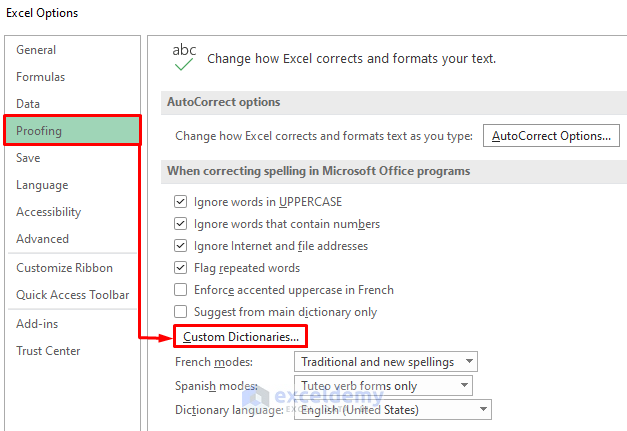Expand the Spanish modes dropdown
627x431 pixels.
383,386
